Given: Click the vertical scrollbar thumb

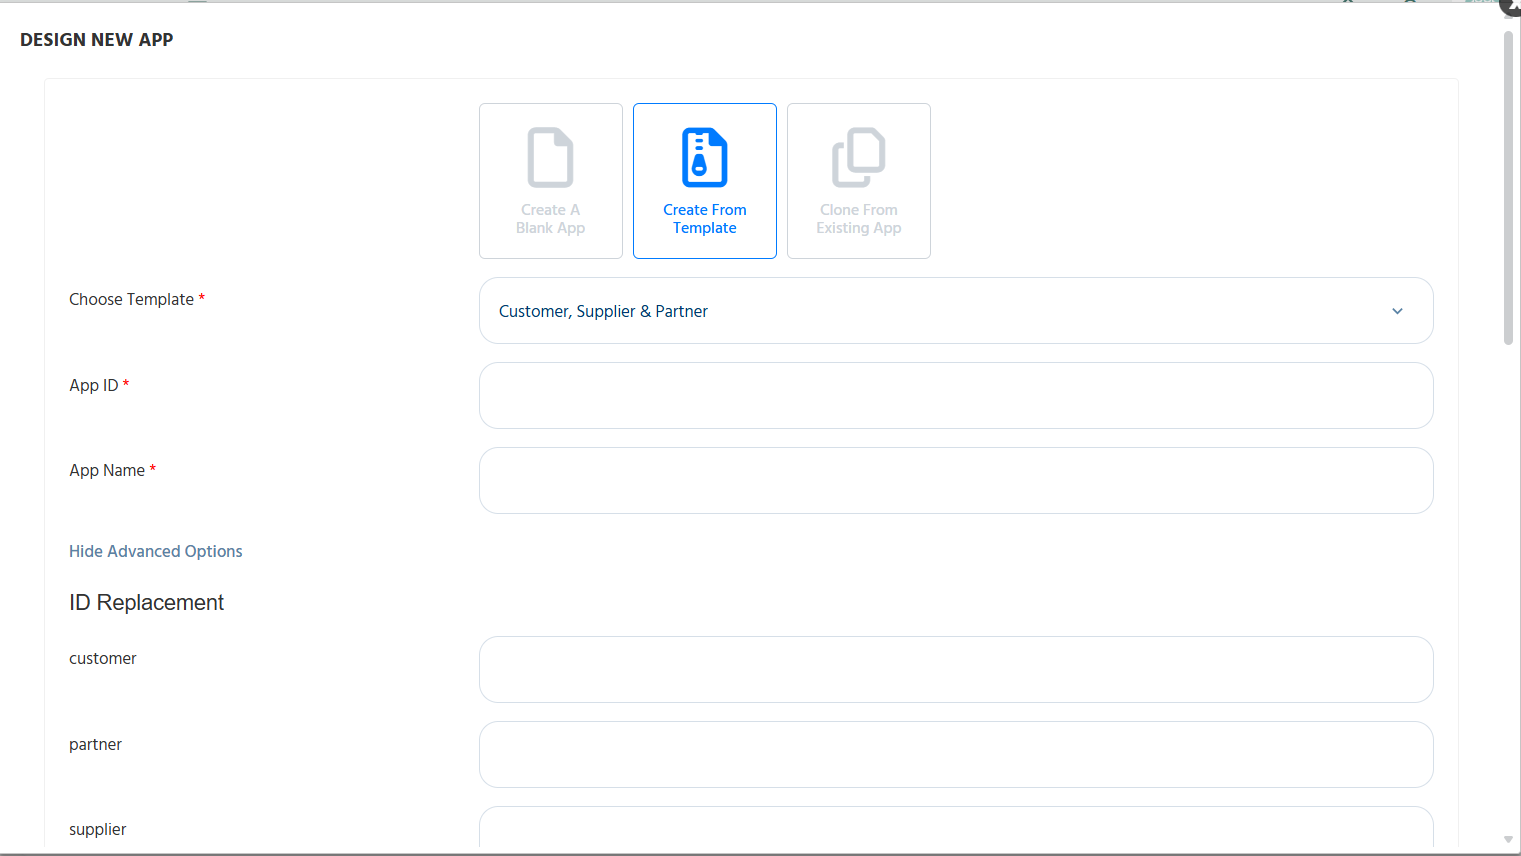Looking at the screenshot, I should pos(1508,188).
